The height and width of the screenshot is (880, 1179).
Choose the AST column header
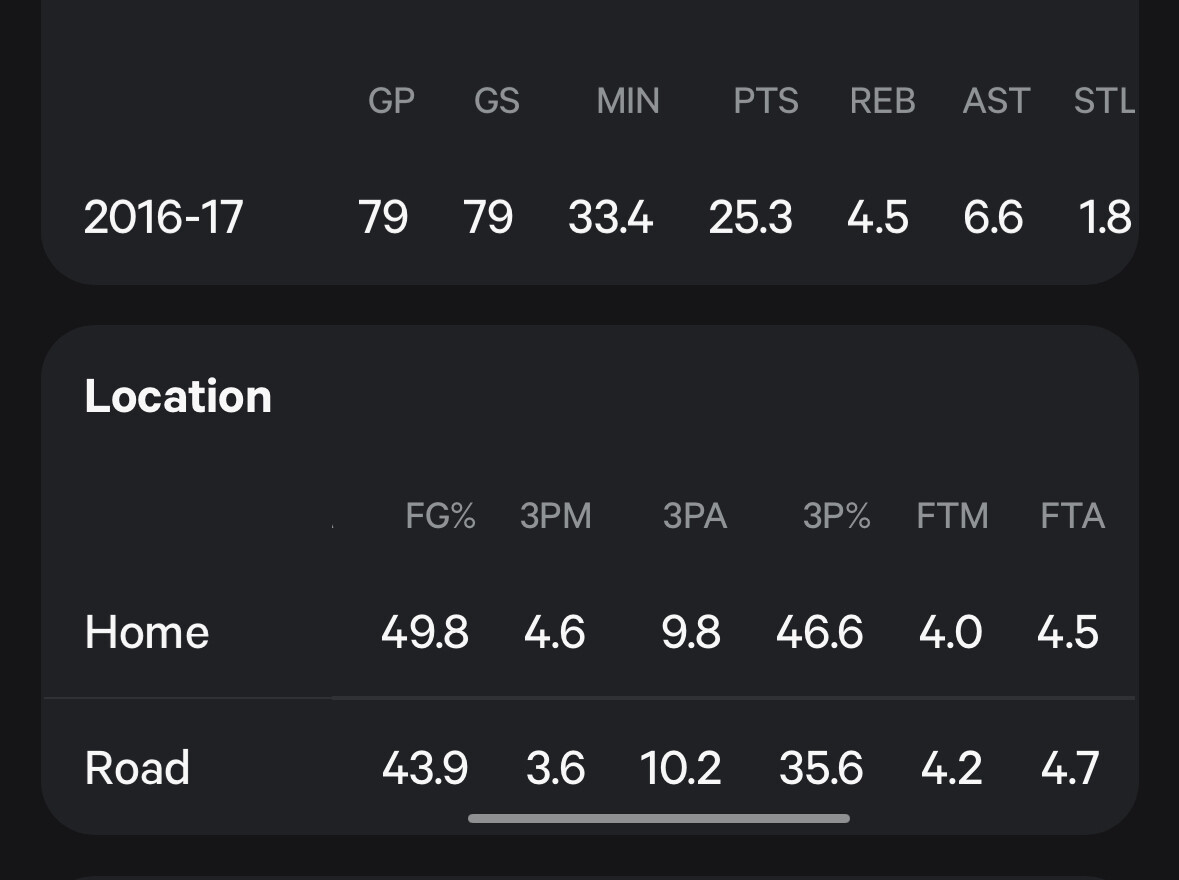[x=996, y=101]
